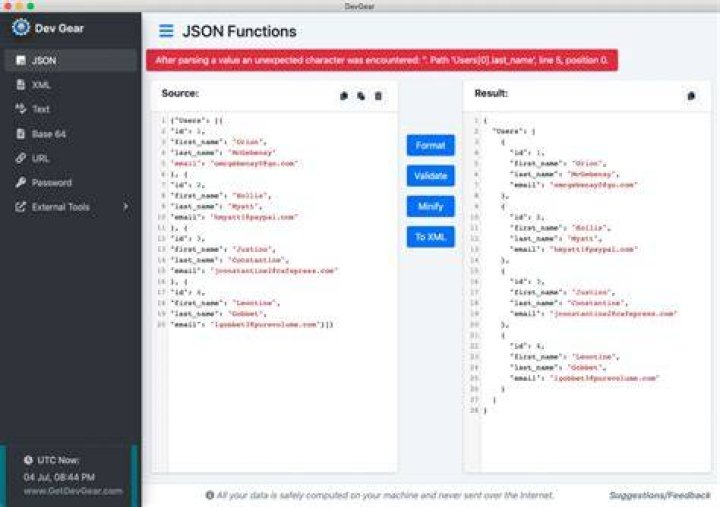Click the Validate button

[430, 176]
